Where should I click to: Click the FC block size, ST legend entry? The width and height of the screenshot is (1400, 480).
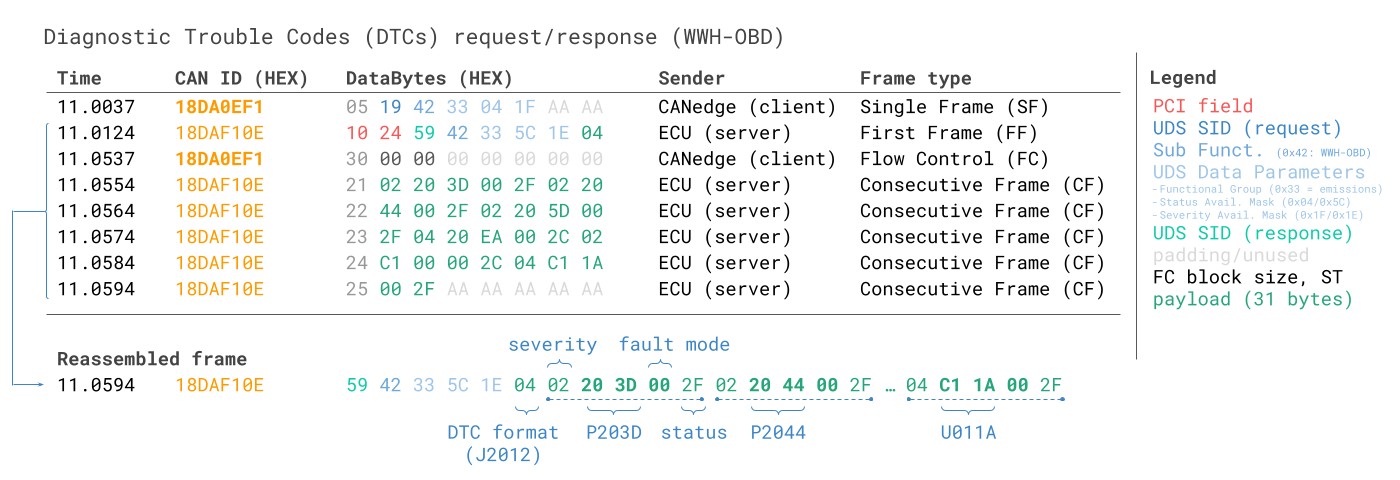point(1247,278)
